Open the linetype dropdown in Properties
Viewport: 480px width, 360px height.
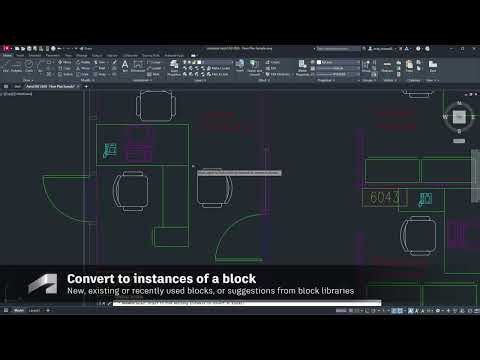[x=338, y=74]
